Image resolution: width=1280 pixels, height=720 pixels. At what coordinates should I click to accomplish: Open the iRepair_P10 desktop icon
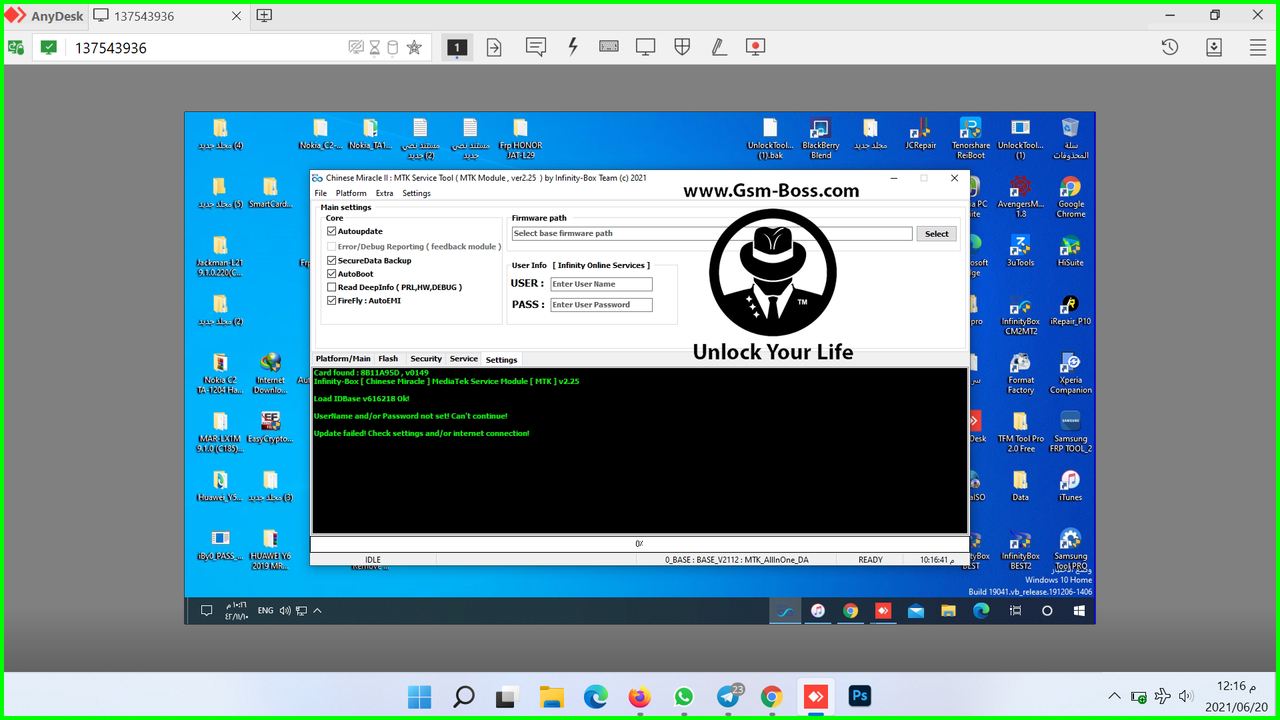(1070, 311)
